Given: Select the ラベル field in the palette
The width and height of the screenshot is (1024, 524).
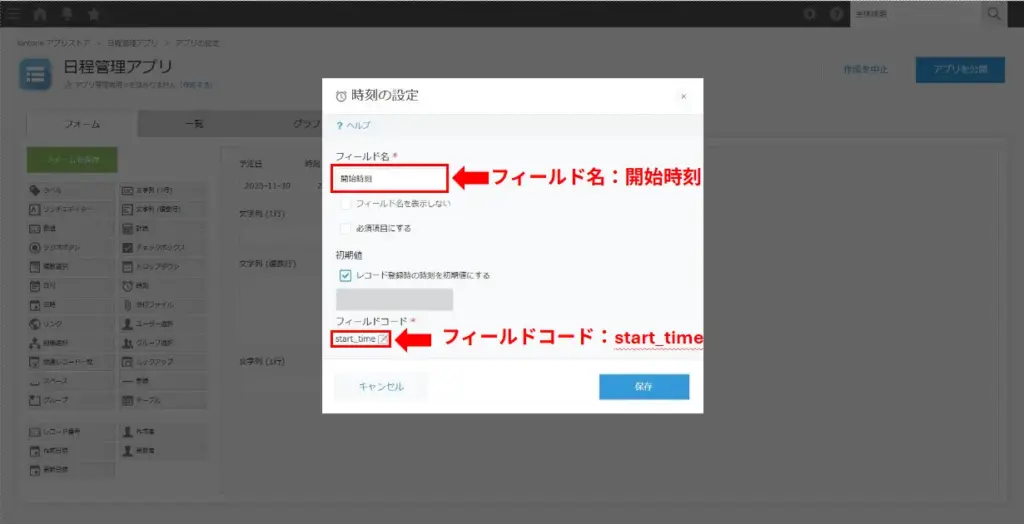Looking at the screenshot, I should [71, 190].
